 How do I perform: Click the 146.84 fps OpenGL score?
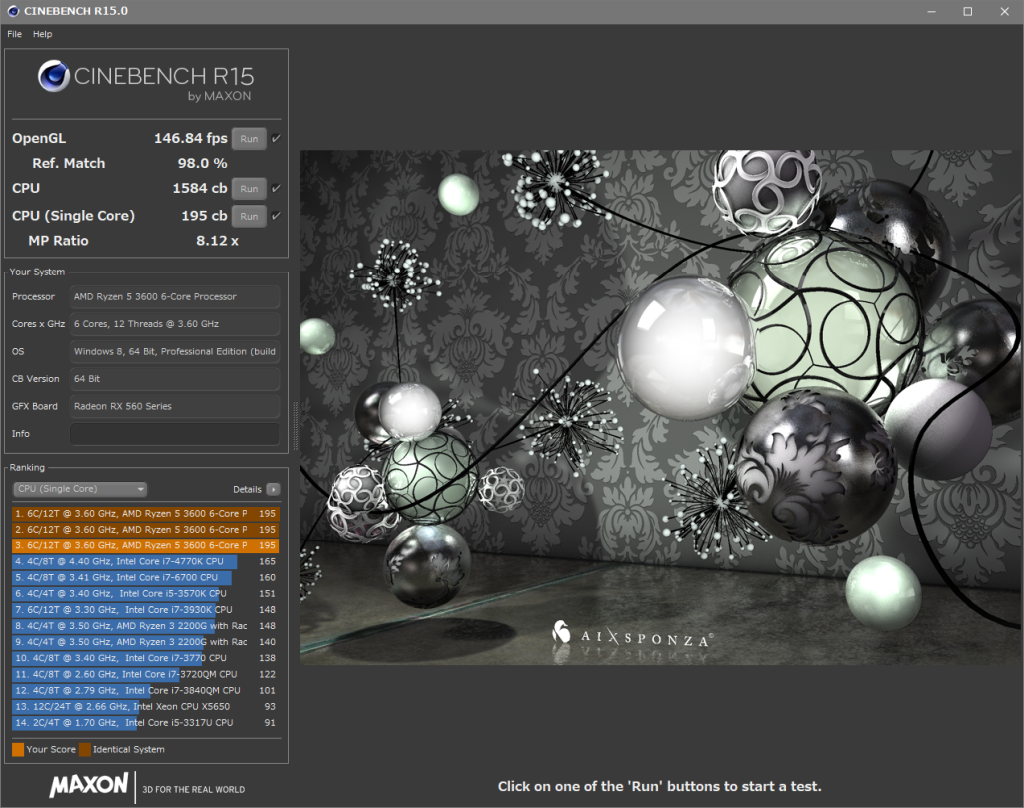191,138
